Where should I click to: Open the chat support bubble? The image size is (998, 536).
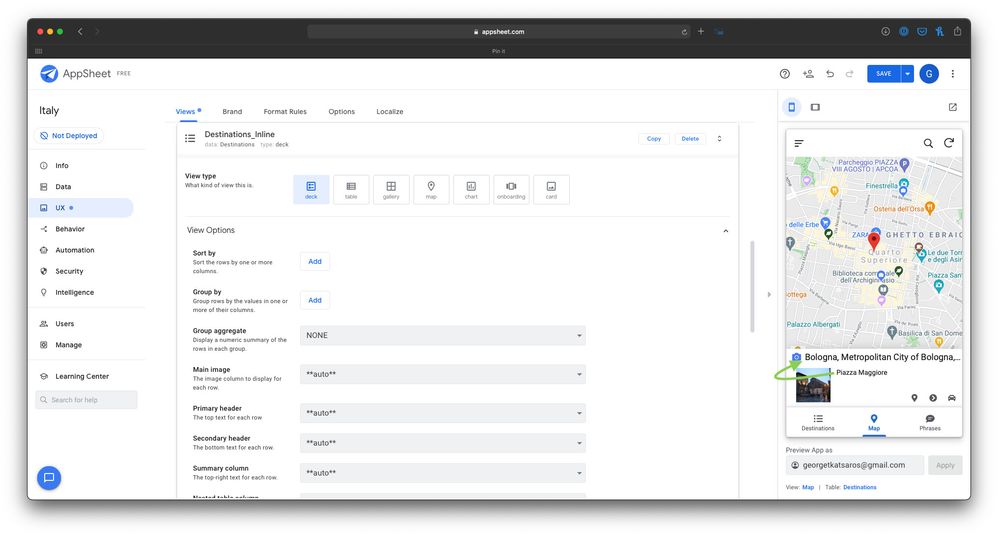[49, 477]
